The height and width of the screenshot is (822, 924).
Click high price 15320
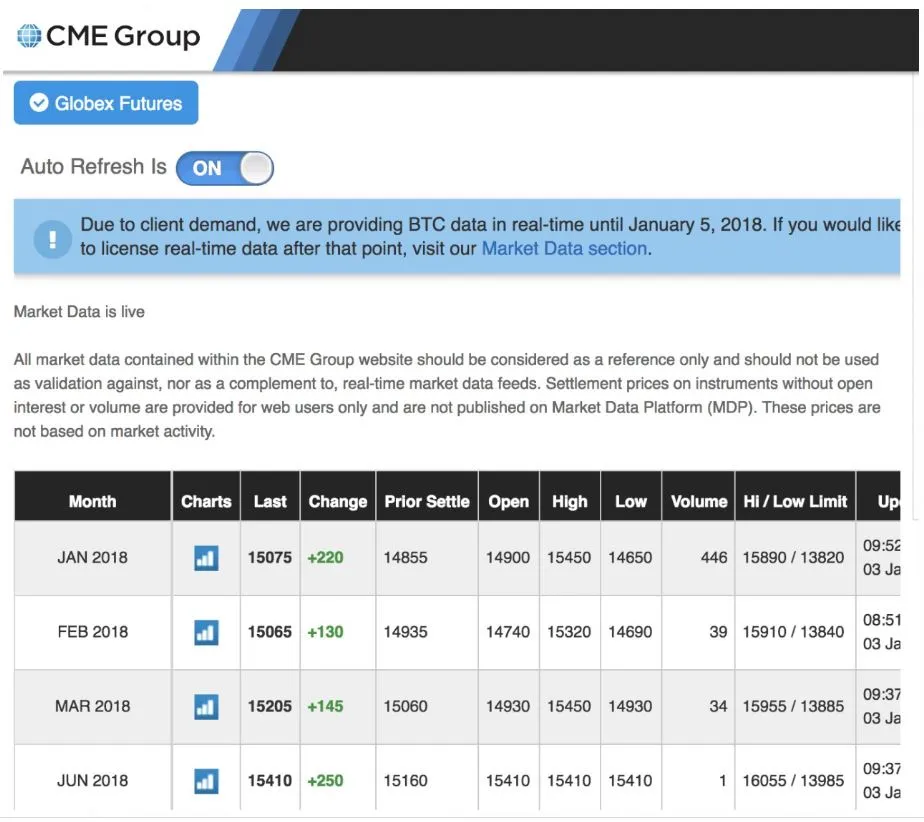(x=569, y=632)
